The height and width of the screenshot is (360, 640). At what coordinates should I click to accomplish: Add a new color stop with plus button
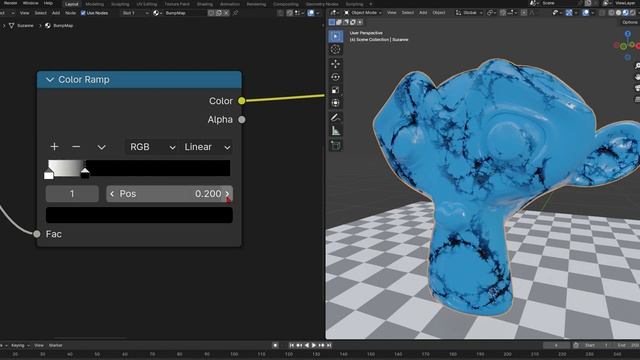pyautogui.click(x=54, y=147)
